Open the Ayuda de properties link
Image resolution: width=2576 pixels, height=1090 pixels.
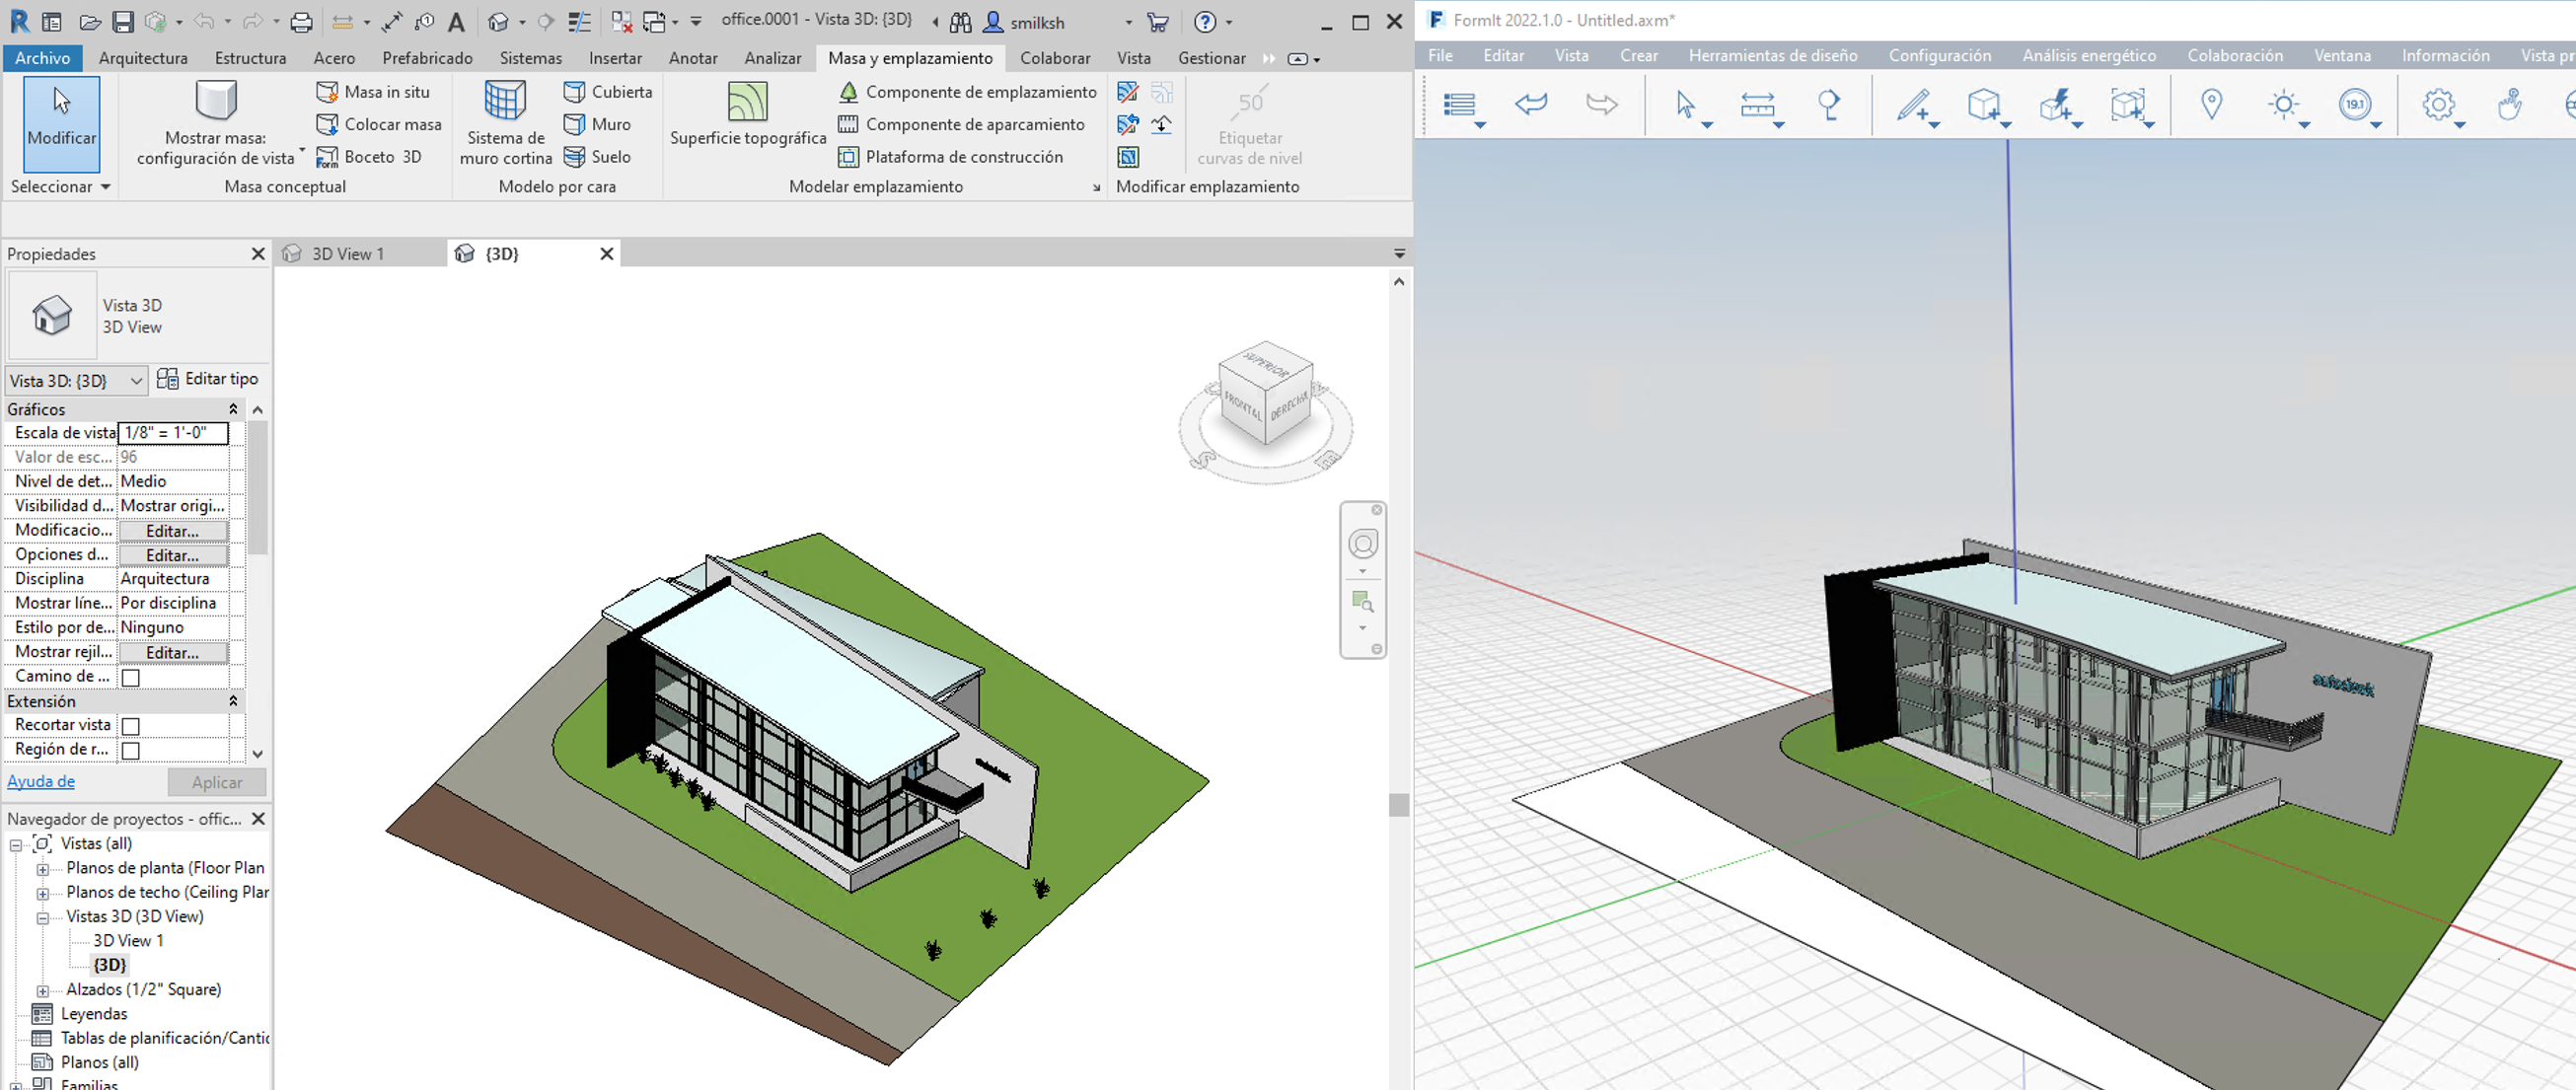tap(41, 782)
